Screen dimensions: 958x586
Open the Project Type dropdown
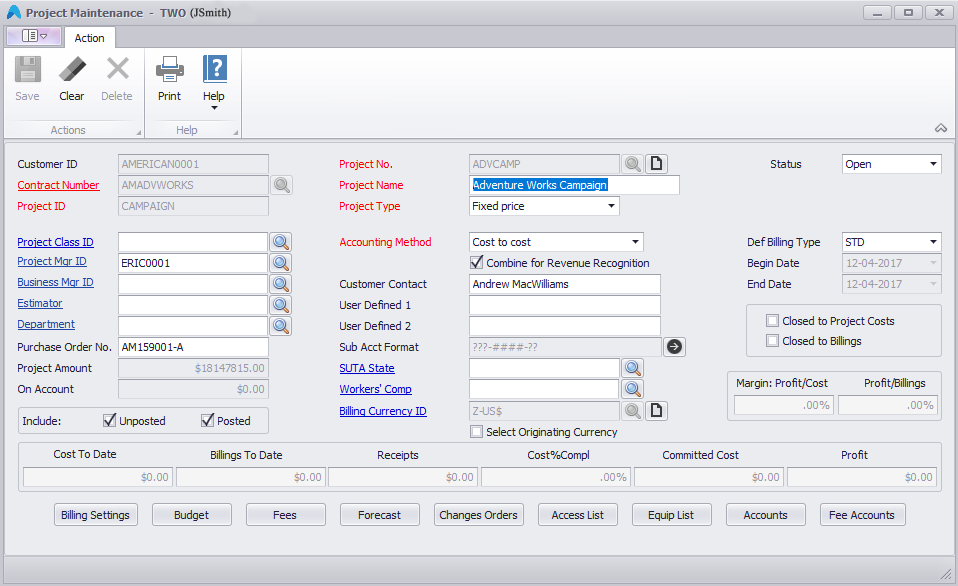click(x=611, y=206)
